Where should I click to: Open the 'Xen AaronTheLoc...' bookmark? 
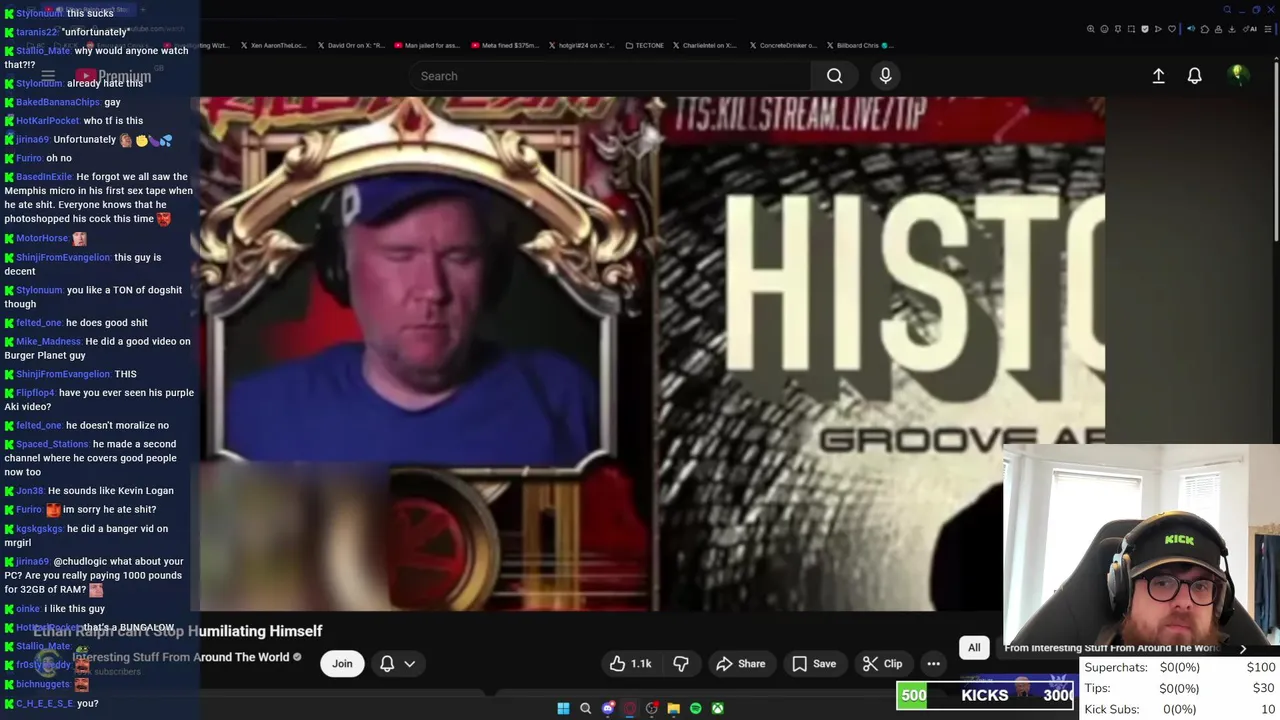[x=272, y=45]
